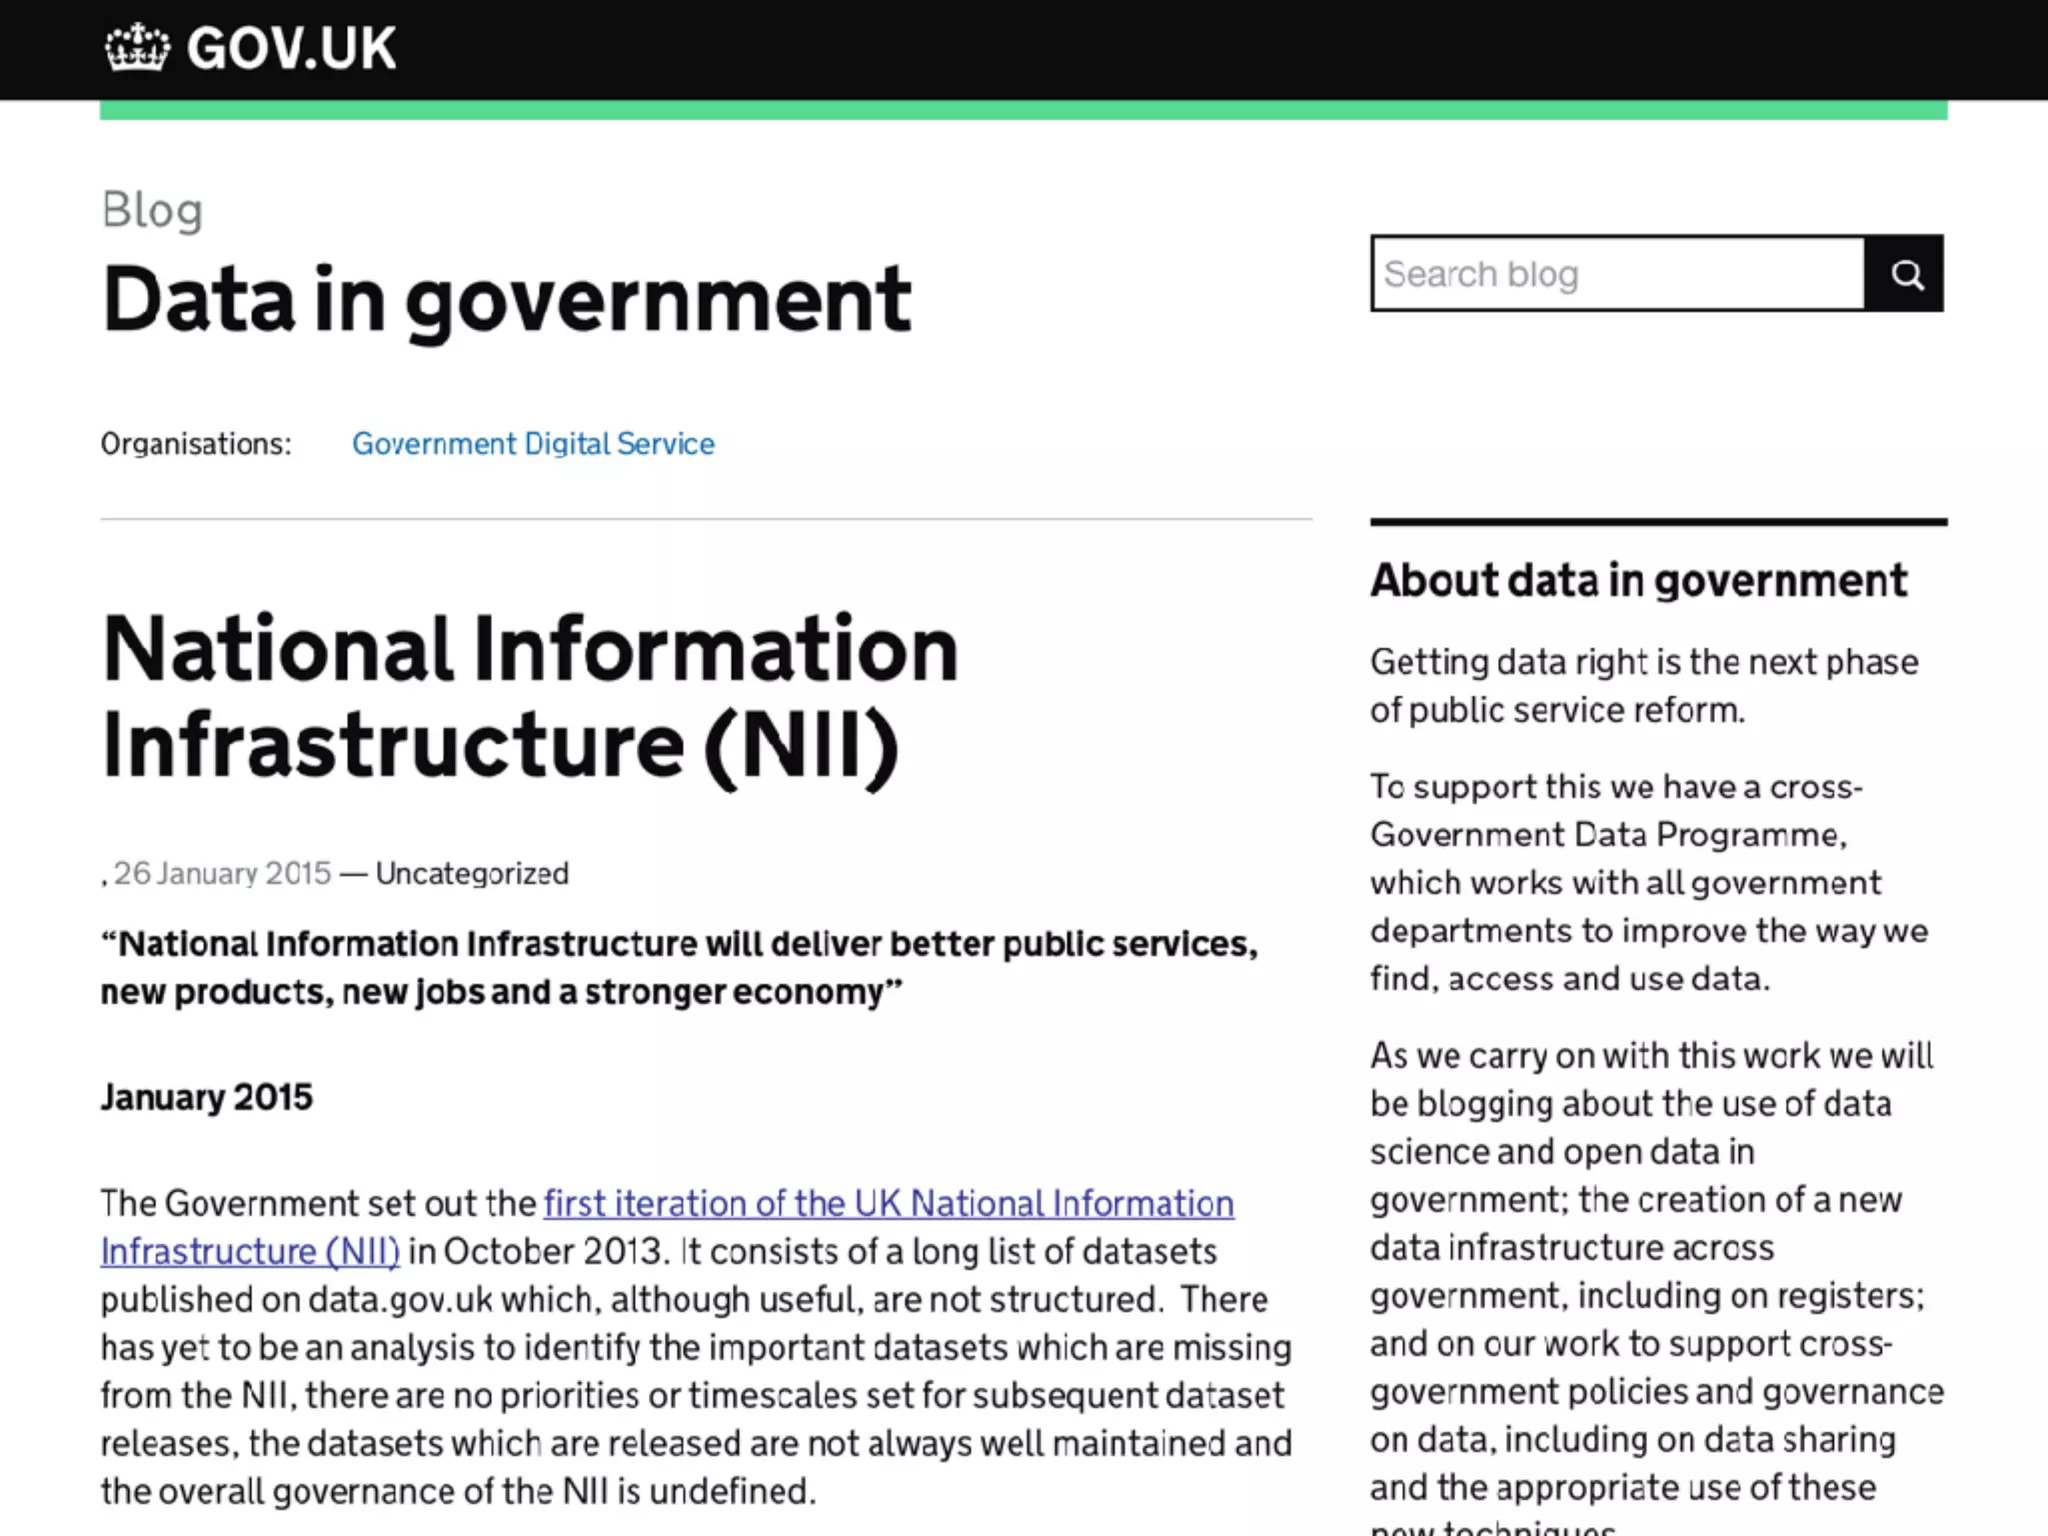Click the '26 January 2015' post date
Image resolution: width=2048 pixels, height=1536 pixels.
click(x=222, y=874)
